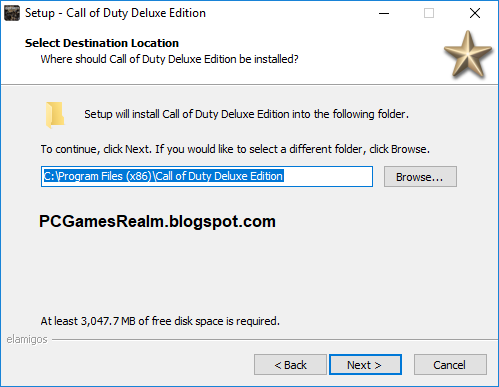The width and height of the screenshot is (499, 387).
Task: Click the highlighted Program Files (x86) path text
Action: (164, 176)
